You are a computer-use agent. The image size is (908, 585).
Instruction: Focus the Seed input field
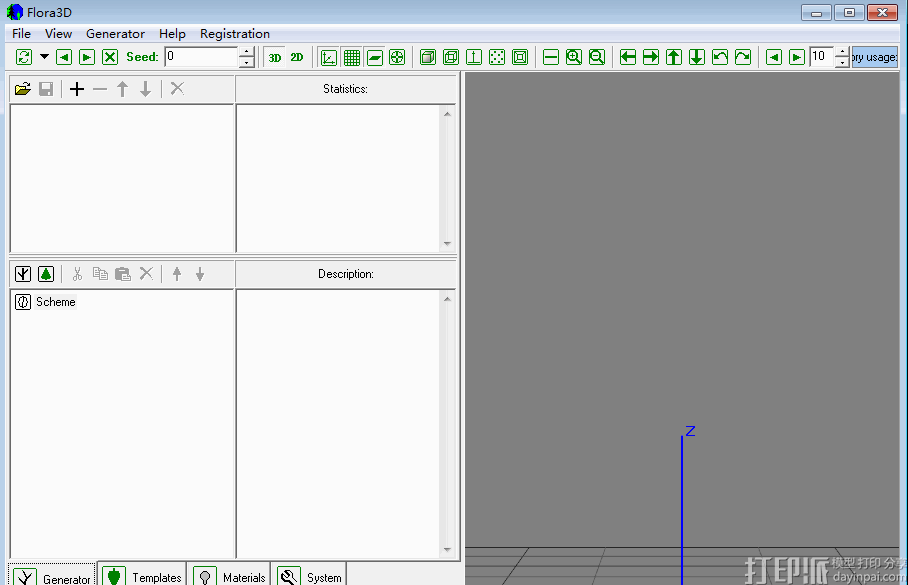(201, 57)
